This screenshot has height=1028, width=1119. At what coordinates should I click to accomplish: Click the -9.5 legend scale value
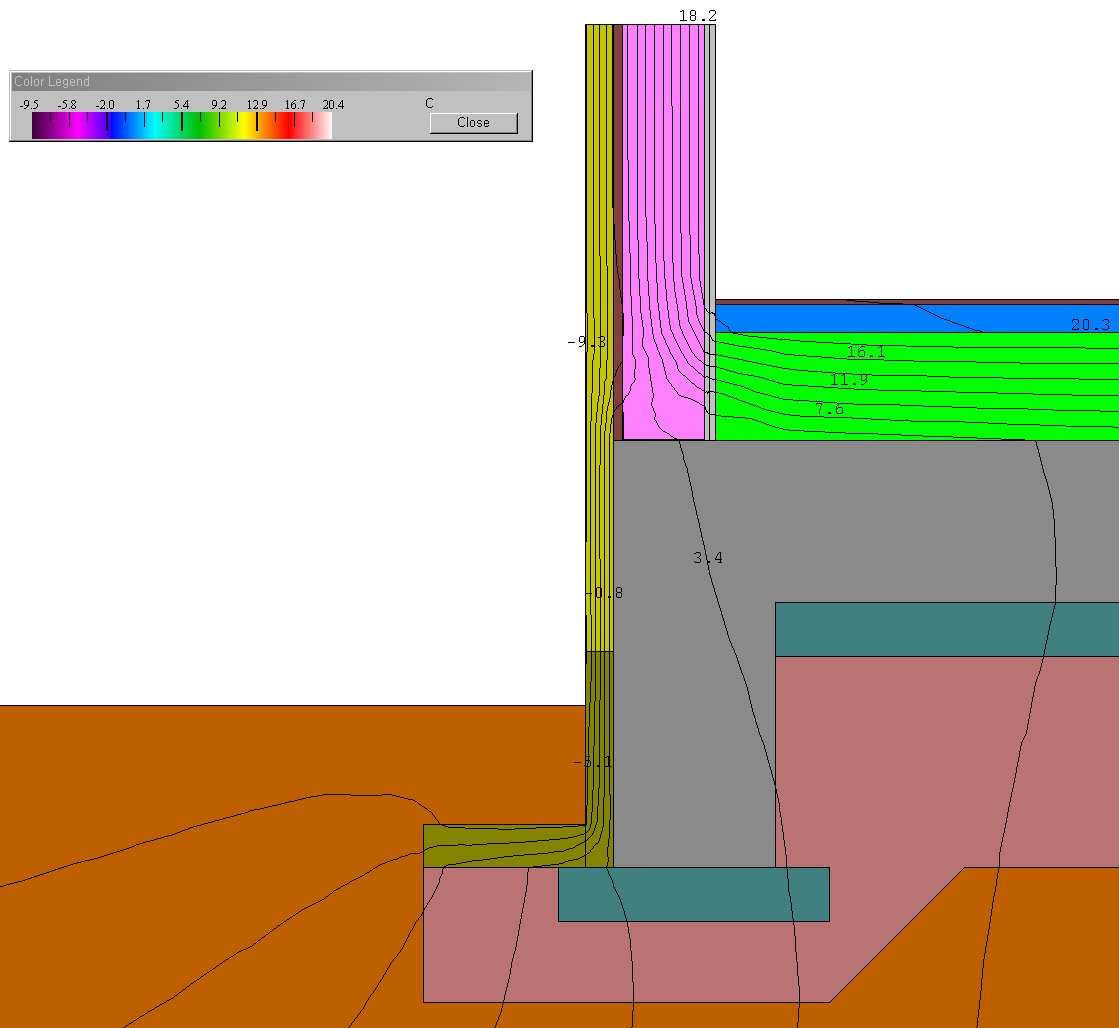point(29,104)
